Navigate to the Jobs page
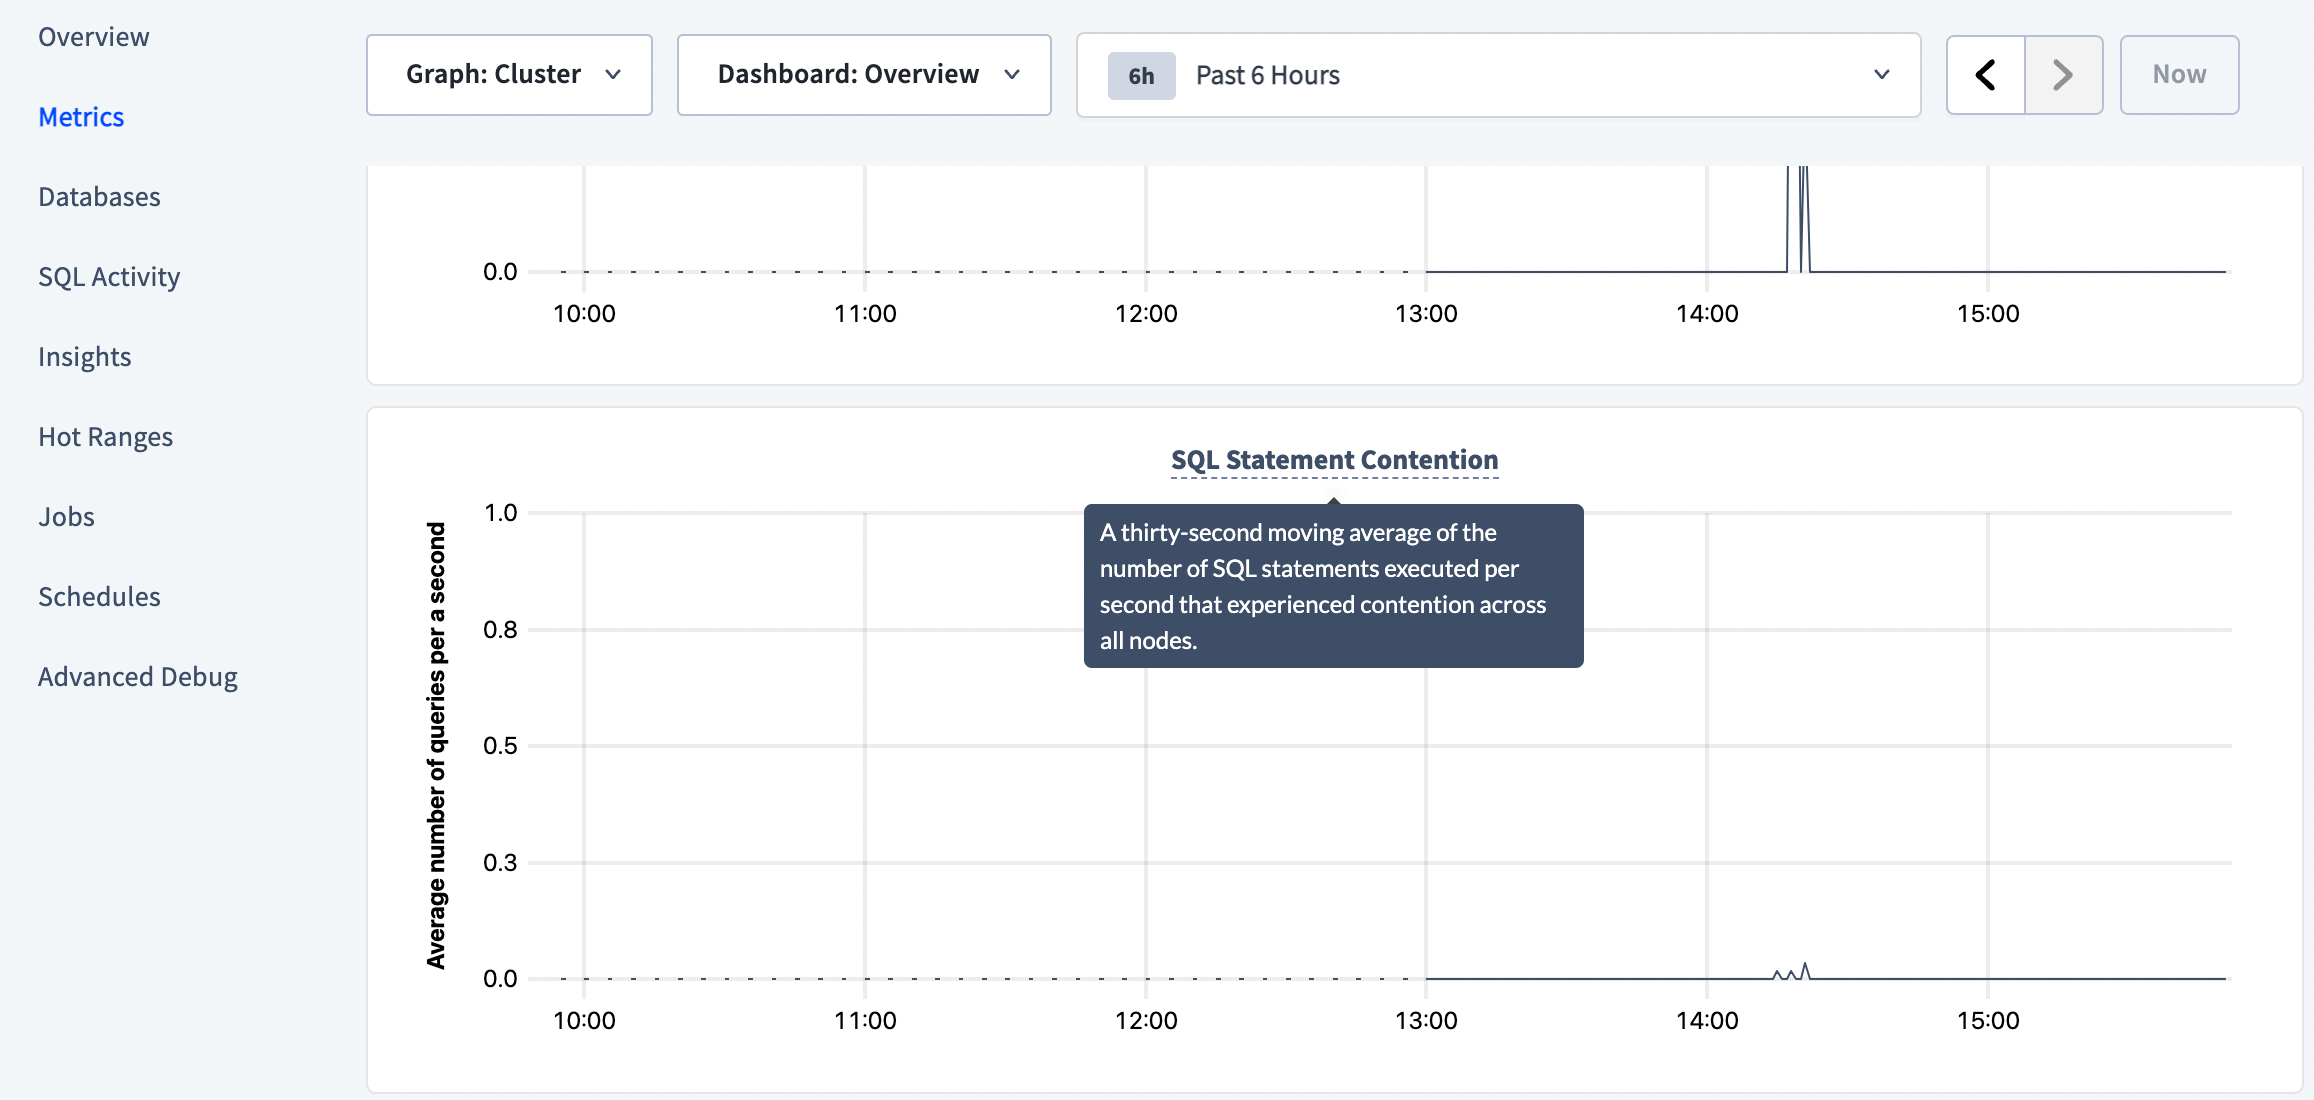 tap(66, 516)
